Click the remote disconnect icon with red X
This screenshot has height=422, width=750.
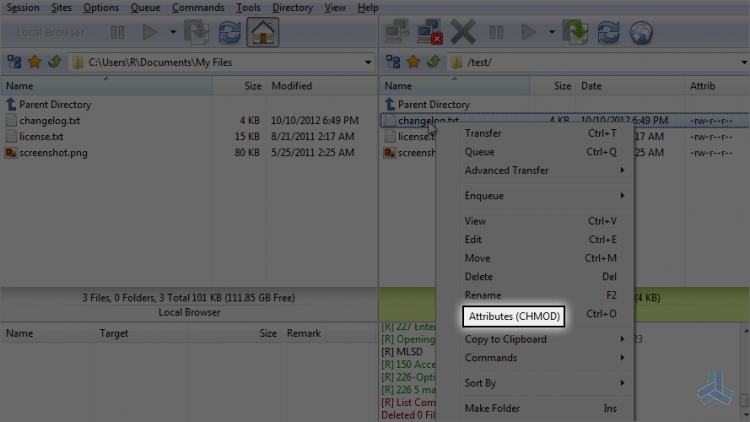point(430,32)
